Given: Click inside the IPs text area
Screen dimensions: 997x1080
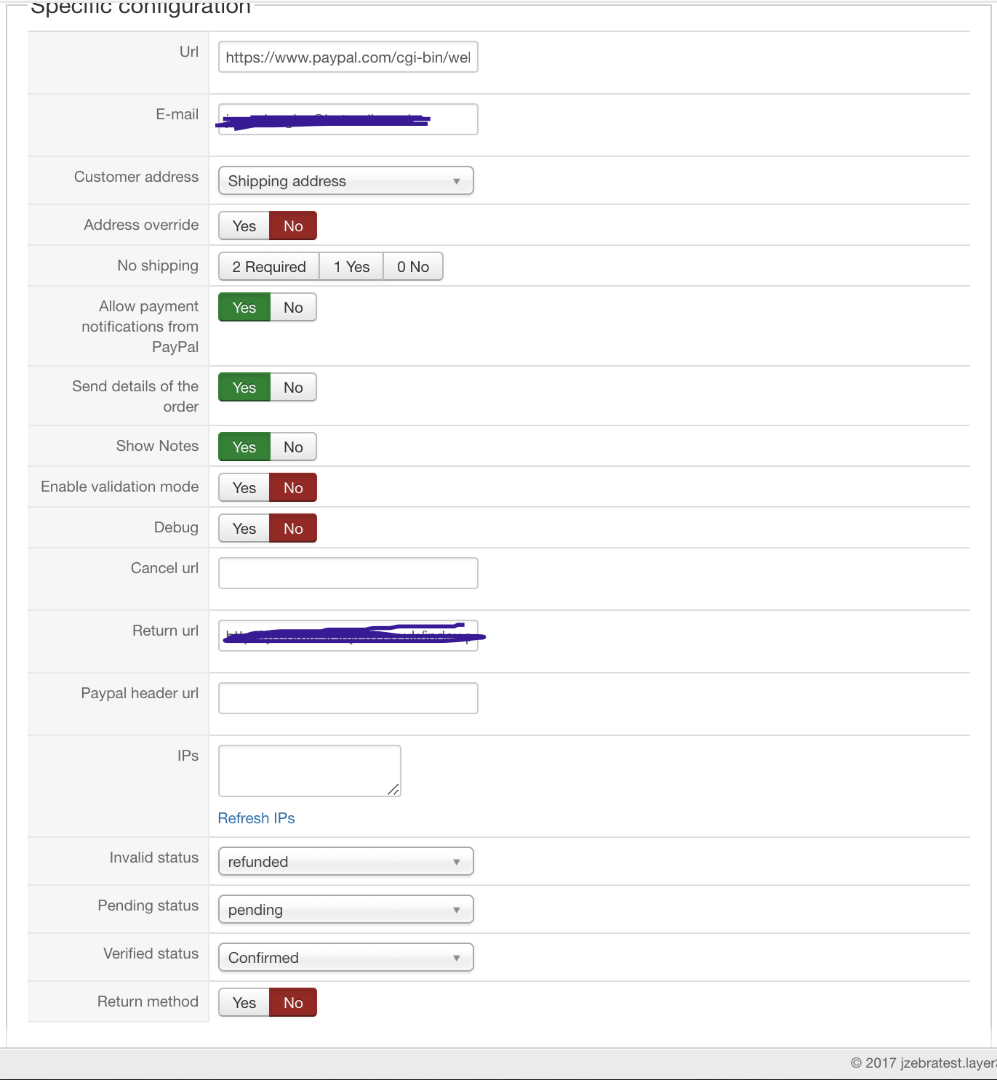Looking at the screenshot, I should pos(308,770).
